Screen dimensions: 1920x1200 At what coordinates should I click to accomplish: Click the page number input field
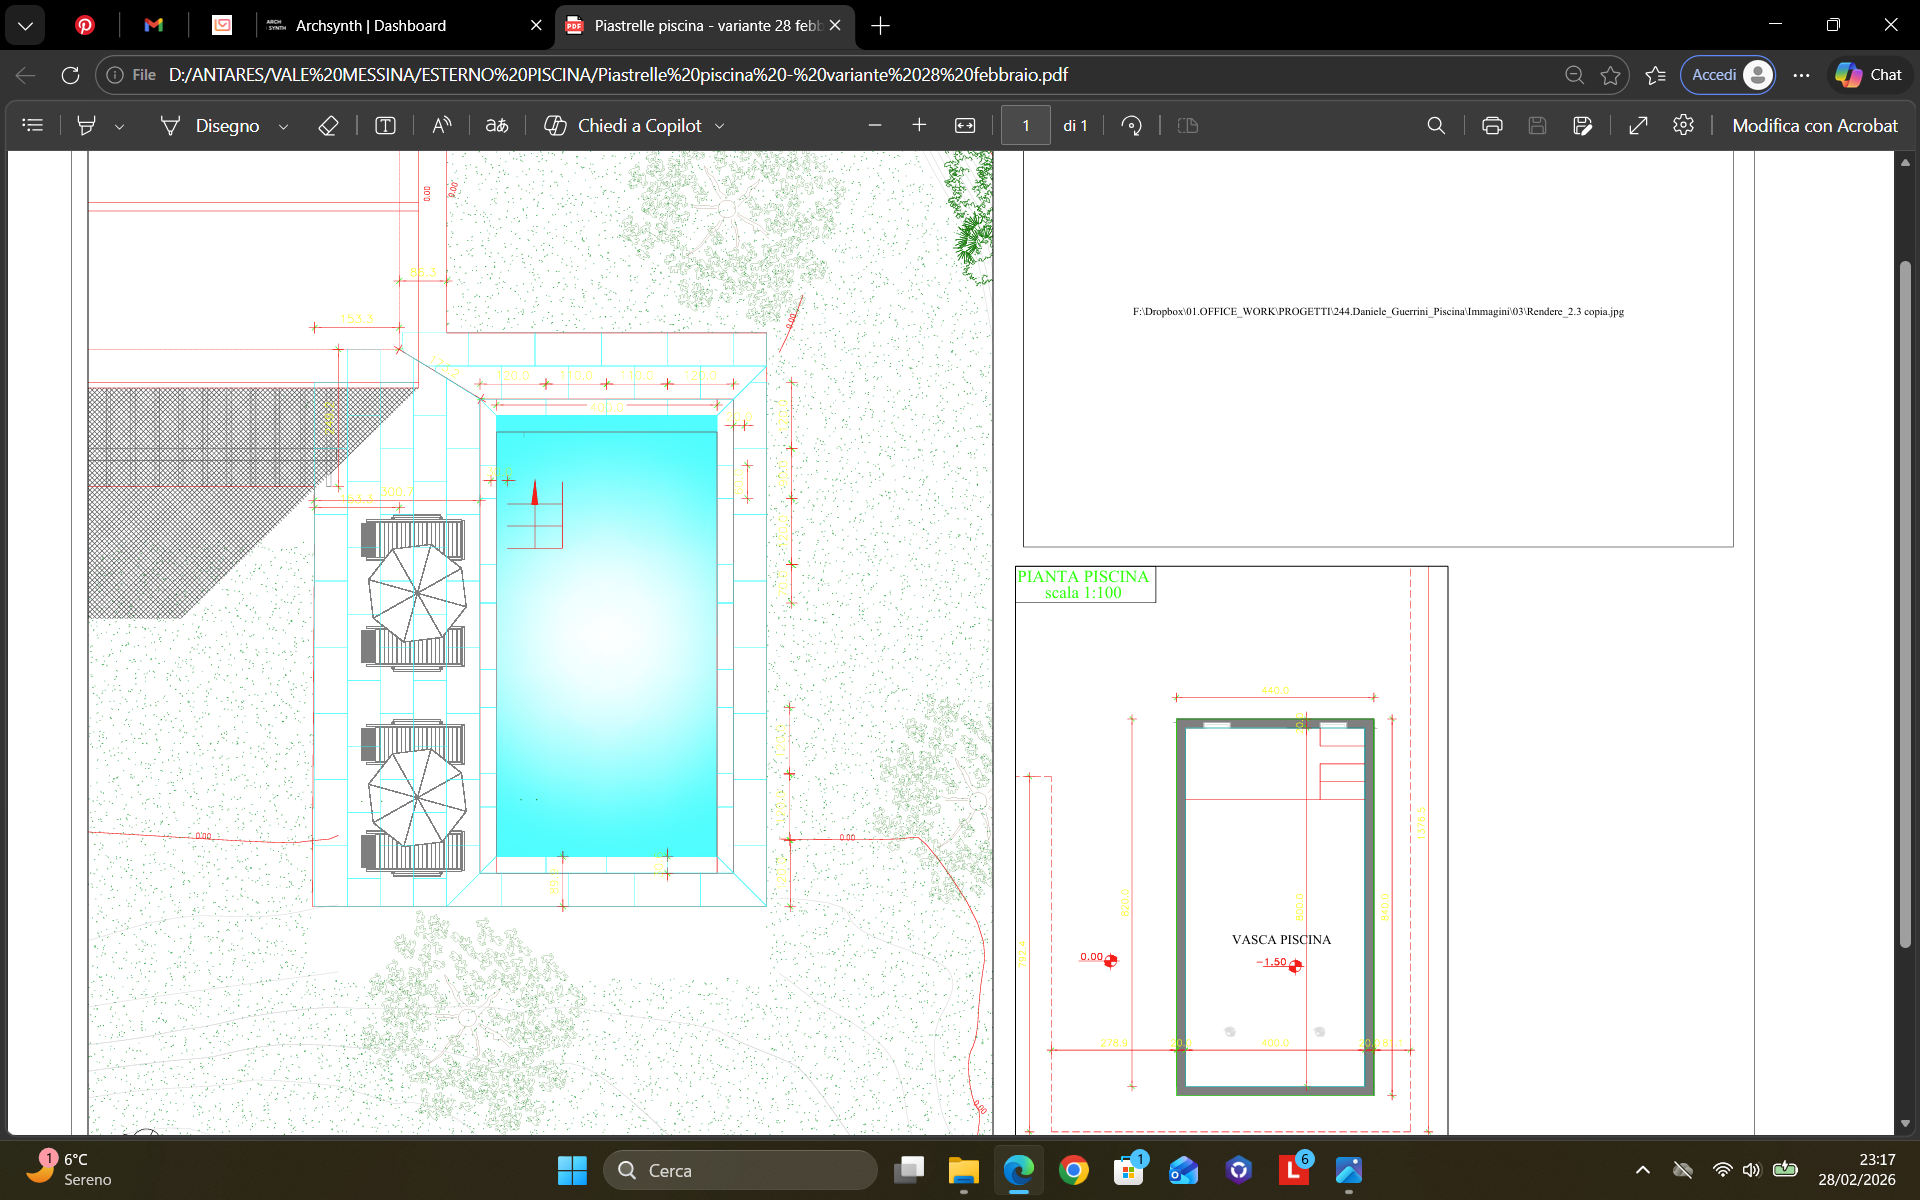pos(1025,126)
